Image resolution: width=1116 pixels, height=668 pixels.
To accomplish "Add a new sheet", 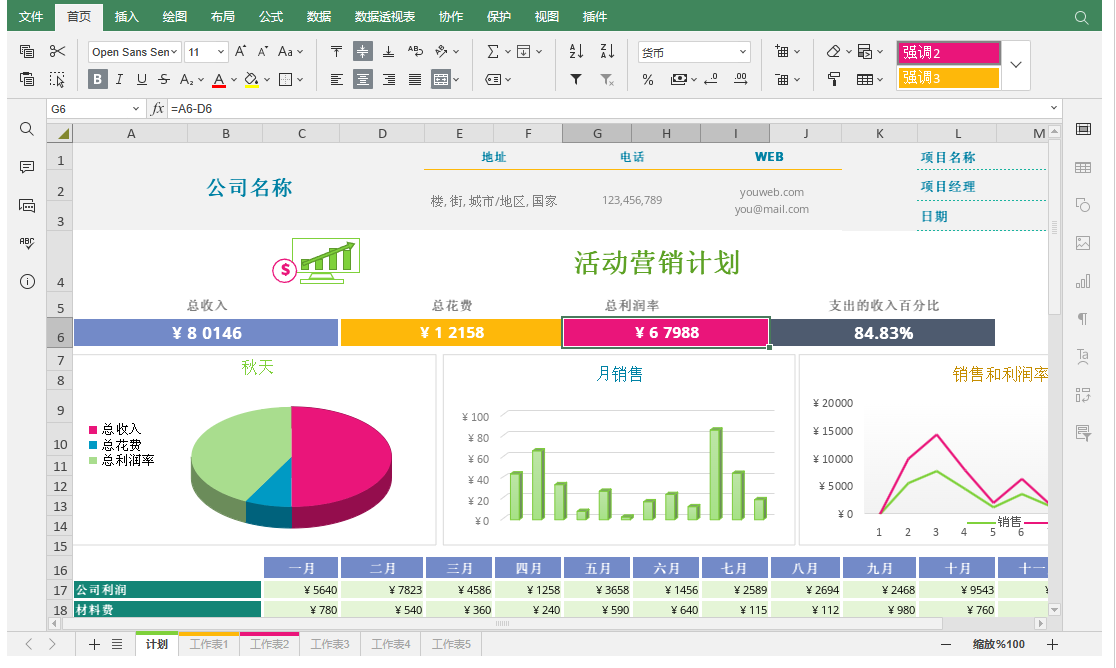I will coord(94,644).
